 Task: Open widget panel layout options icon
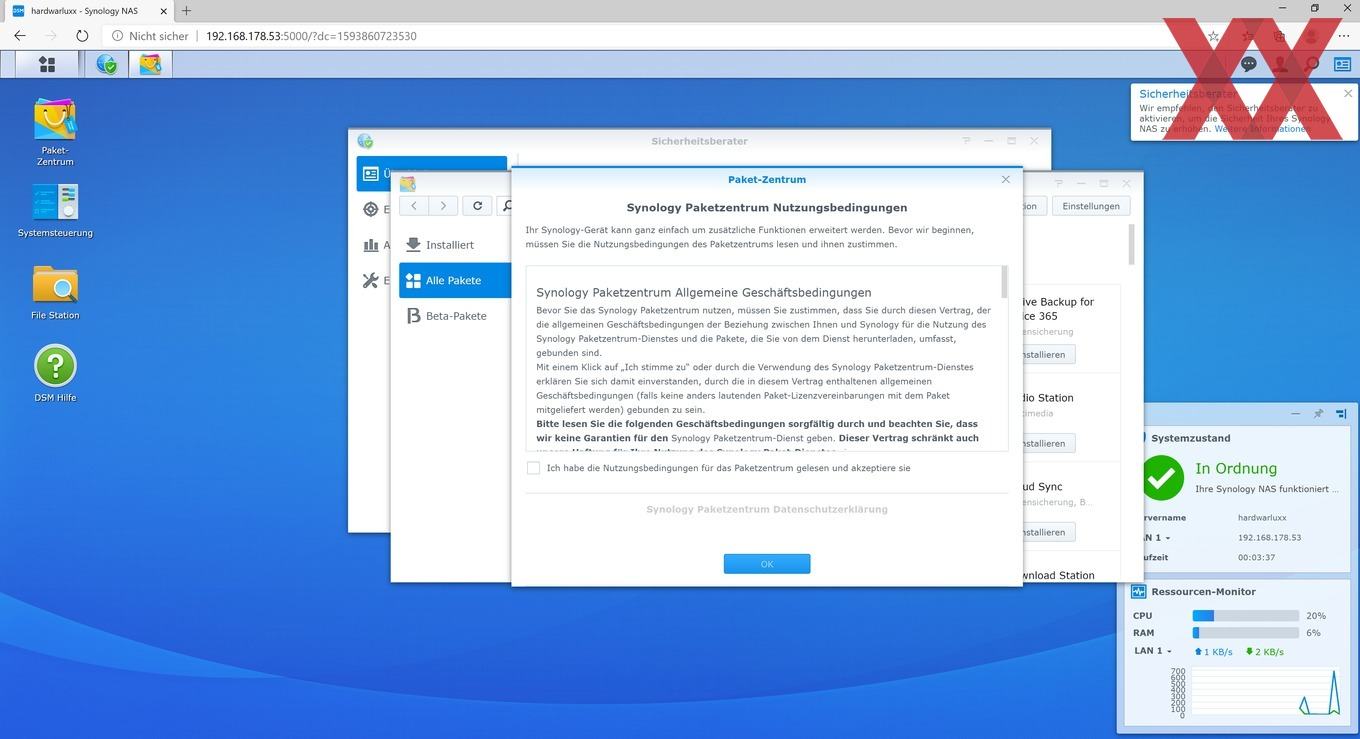(1341, 413)
